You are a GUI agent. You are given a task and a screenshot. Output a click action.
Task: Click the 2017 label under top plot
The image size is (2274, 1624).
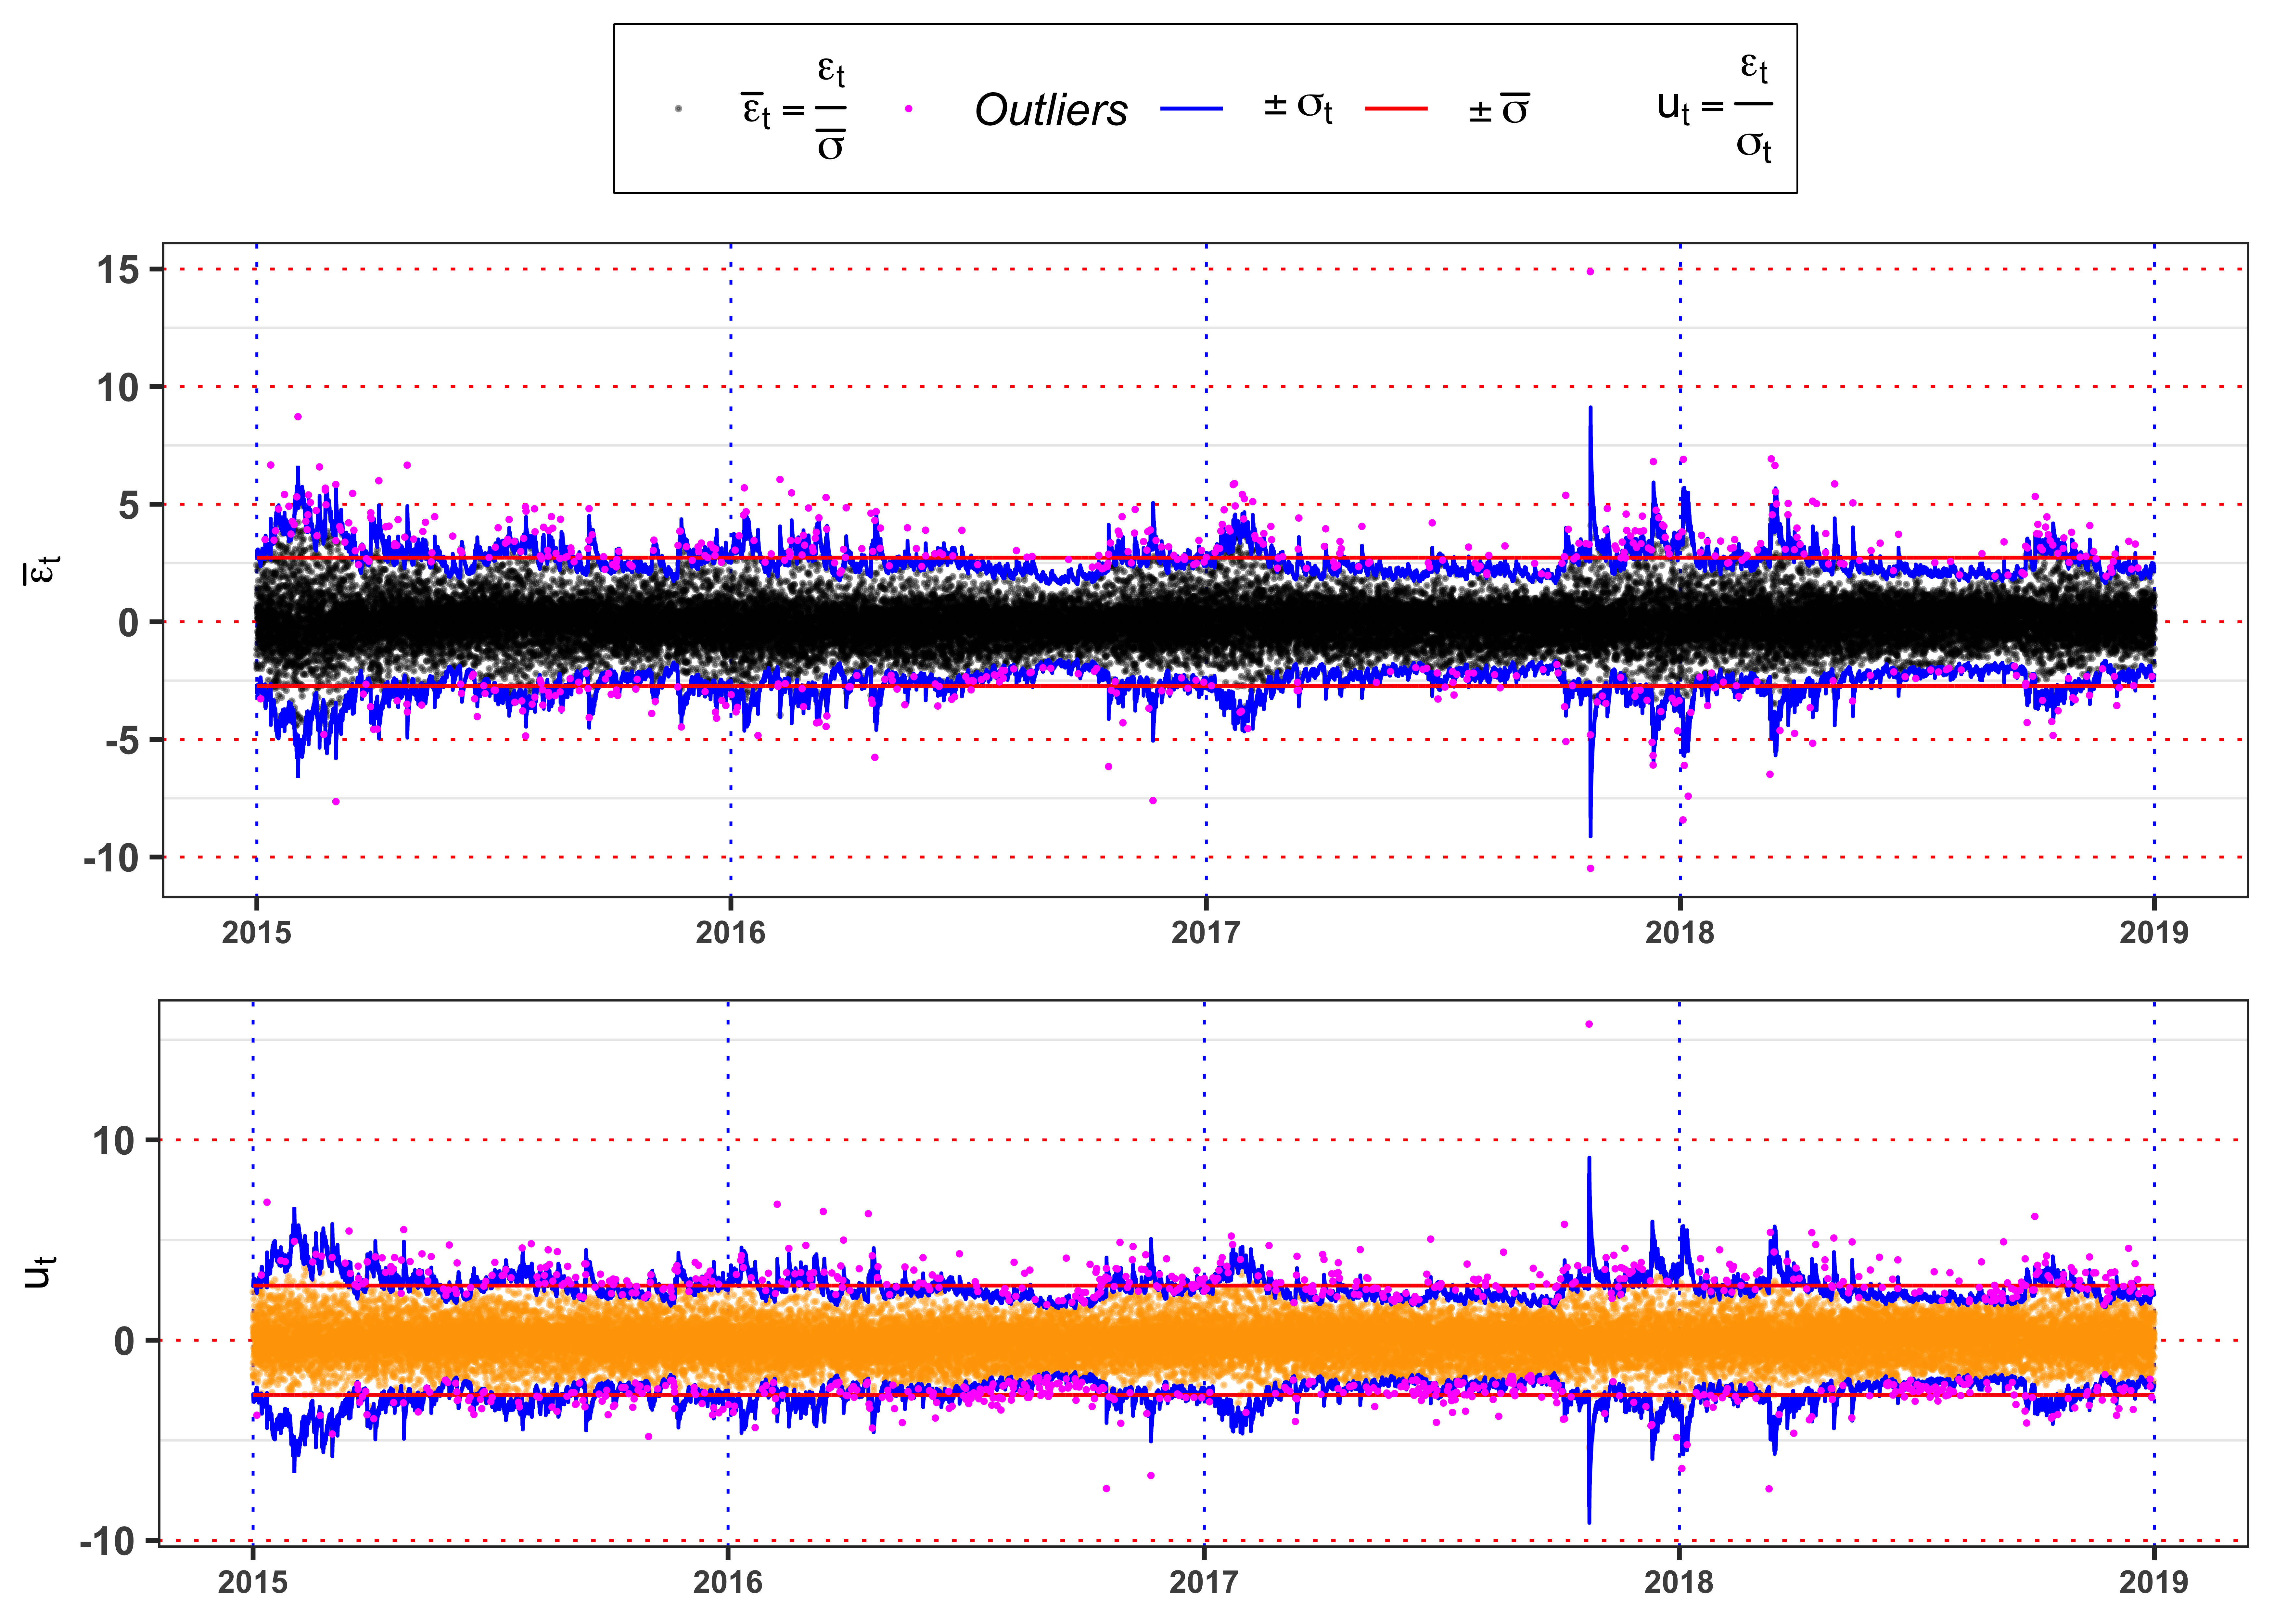(x=1206, y=933)
